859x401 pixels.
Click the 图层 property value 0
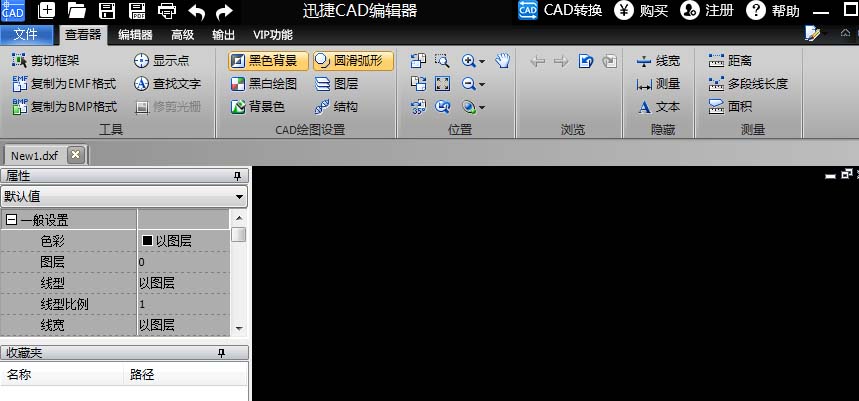coord(183,262)
